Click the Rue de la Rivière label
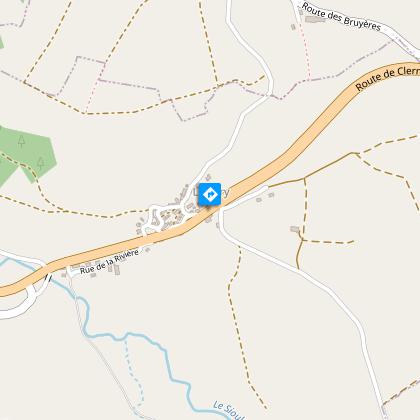The image size is (420, 420). 109,261
